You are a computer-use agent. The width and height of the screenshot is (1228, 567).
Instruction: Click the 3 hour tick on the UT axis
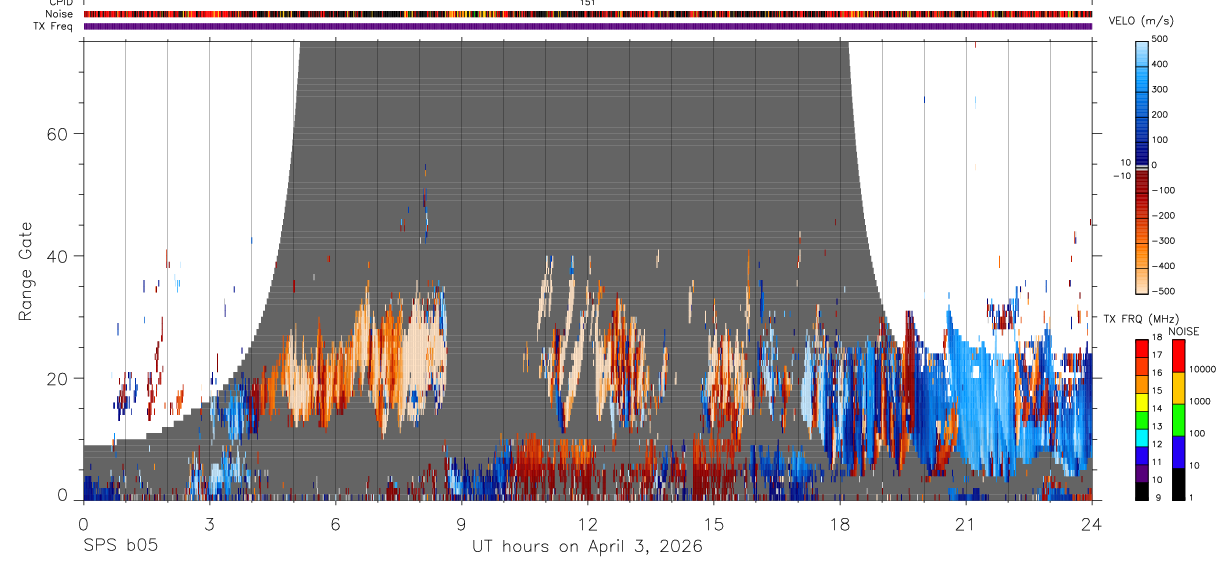tap(209, 523)
